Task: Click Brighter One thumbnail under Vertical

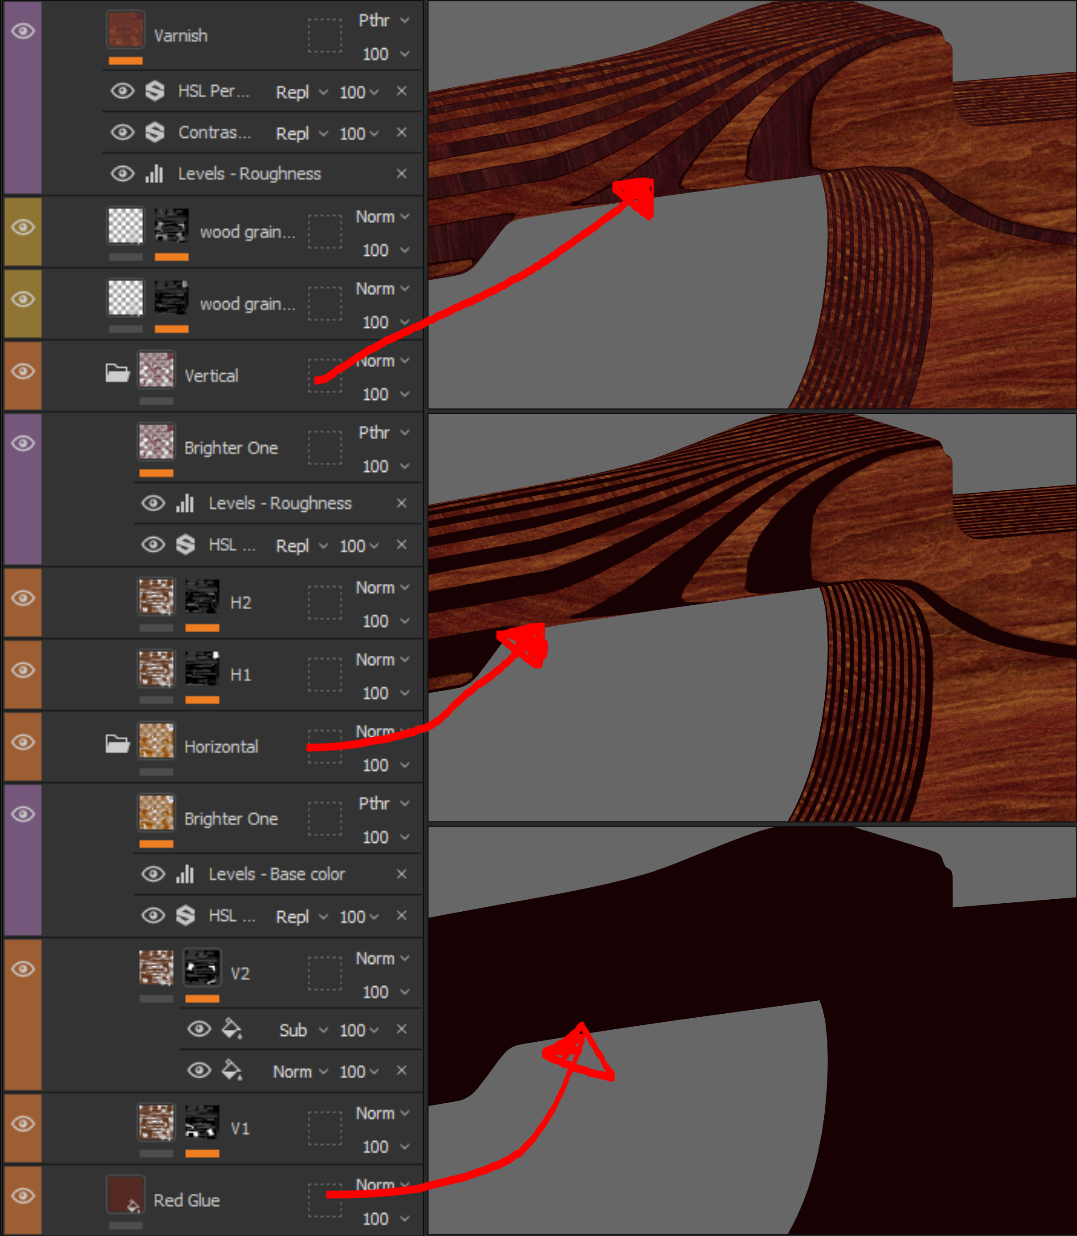Action: 156,442
